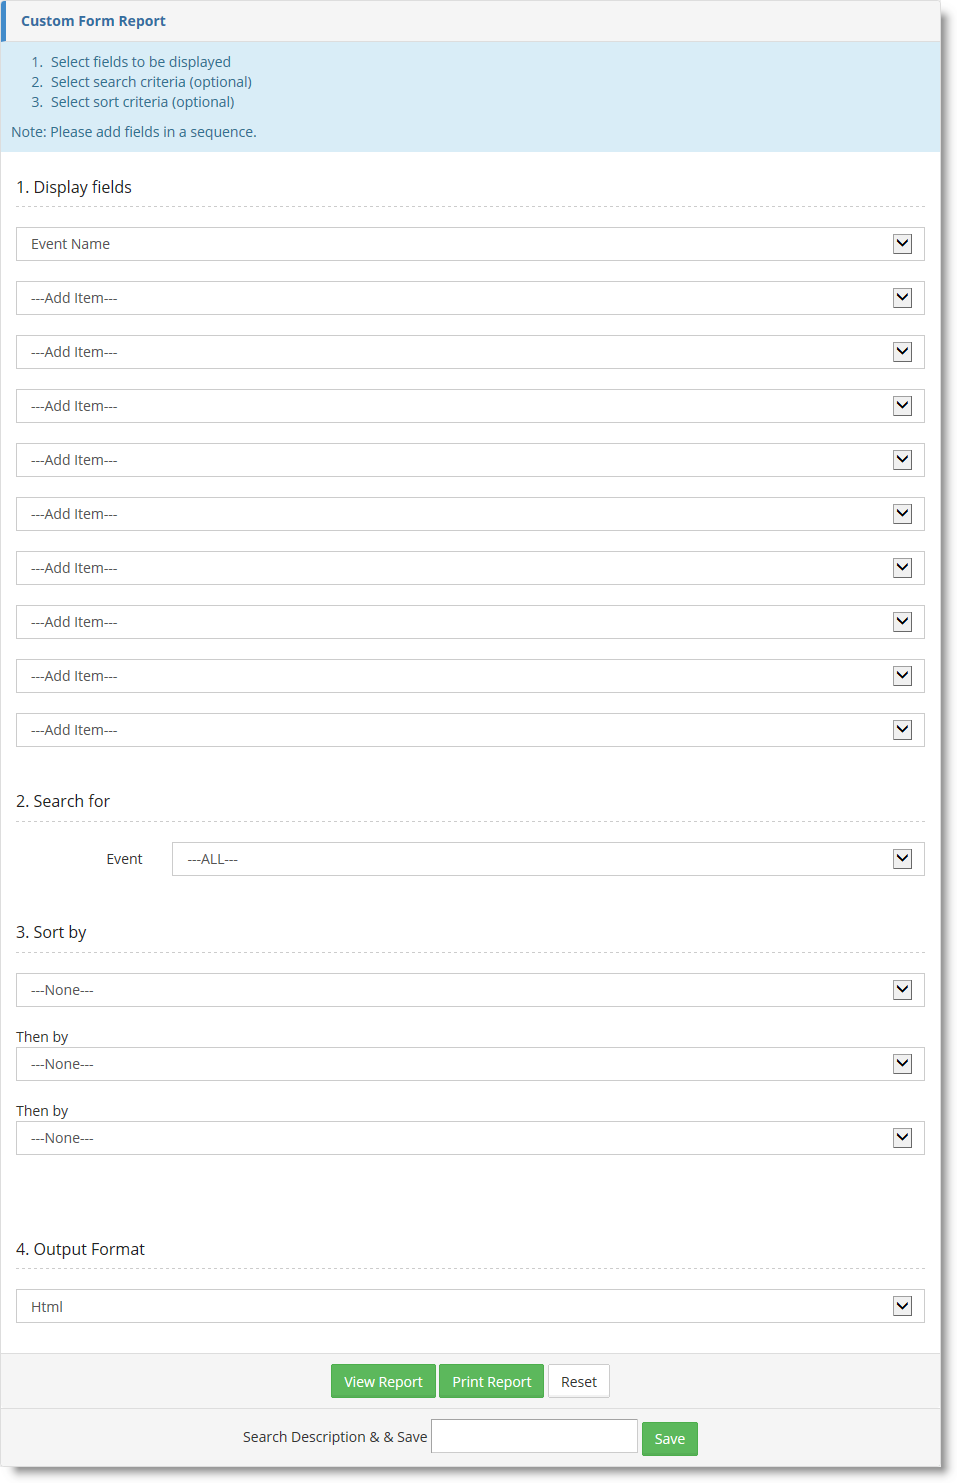Click the View Report button
Viewport: 957px width, 1483px height.
tap(383, 1382)
